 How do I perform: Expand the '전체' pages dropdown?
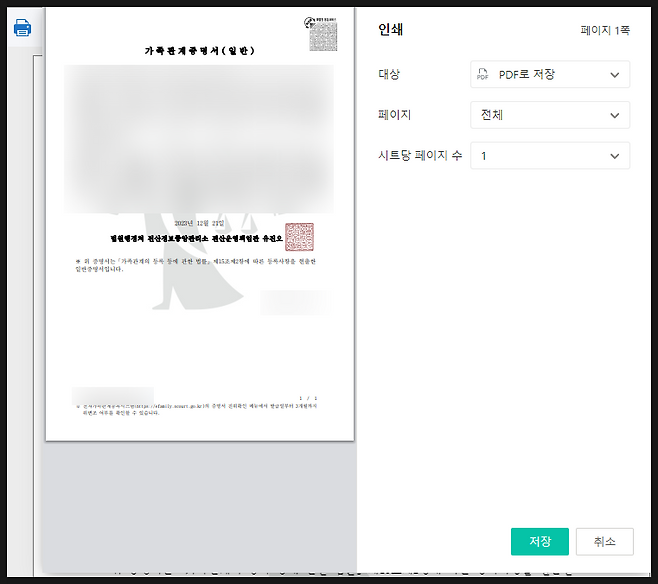click(549, 116)
